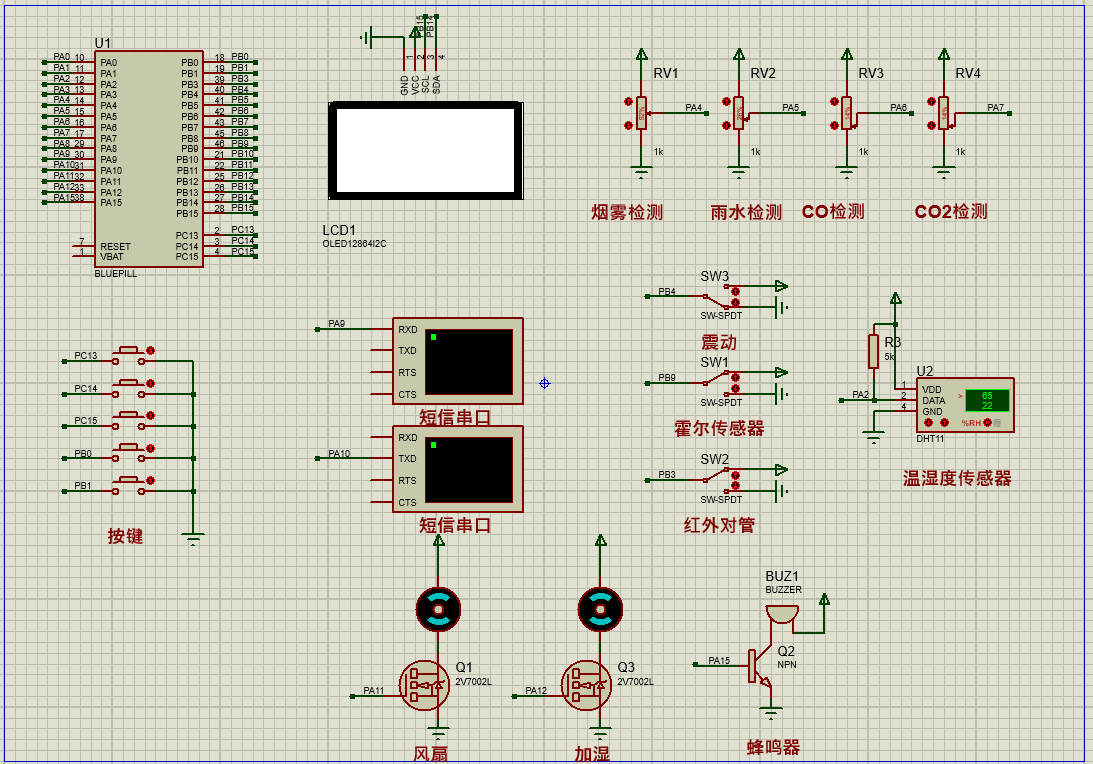Select the Q1 2V7002L MOSFET
Screen dimensions: 1093x764
tap(424, 685)
